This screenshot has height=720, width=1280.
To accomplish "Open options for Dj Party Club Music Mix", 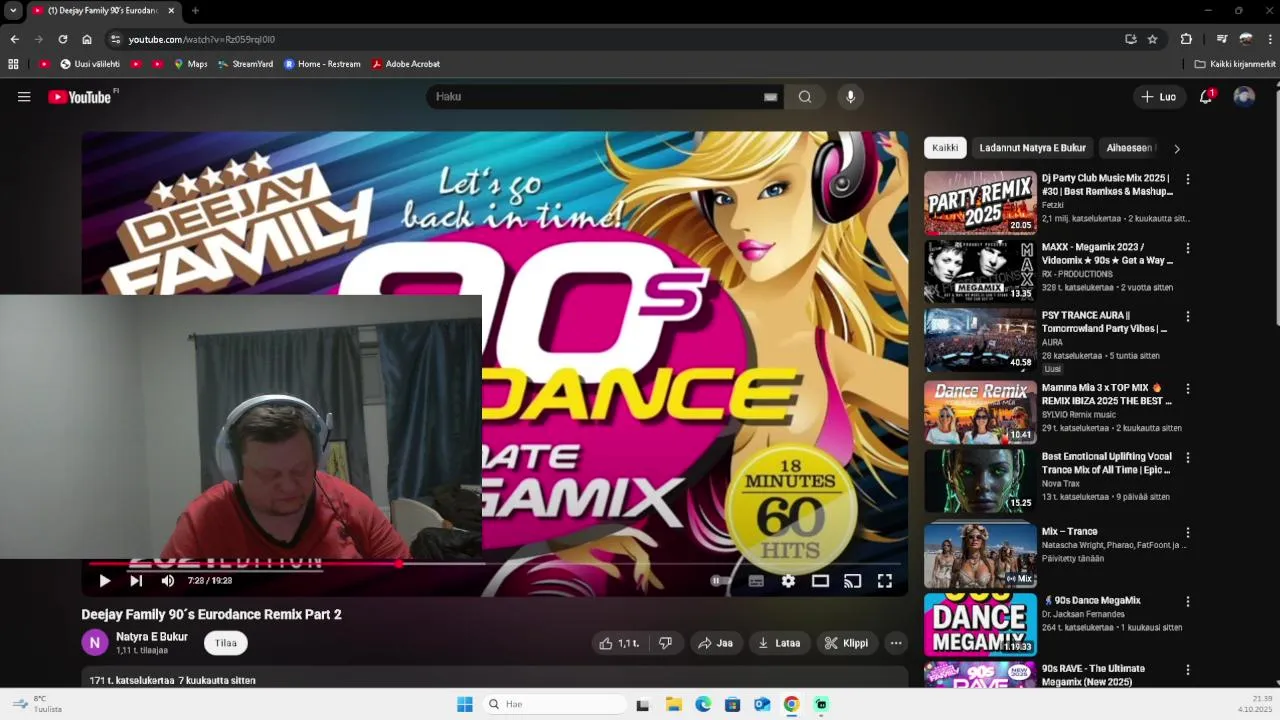I will (1188, 179).
